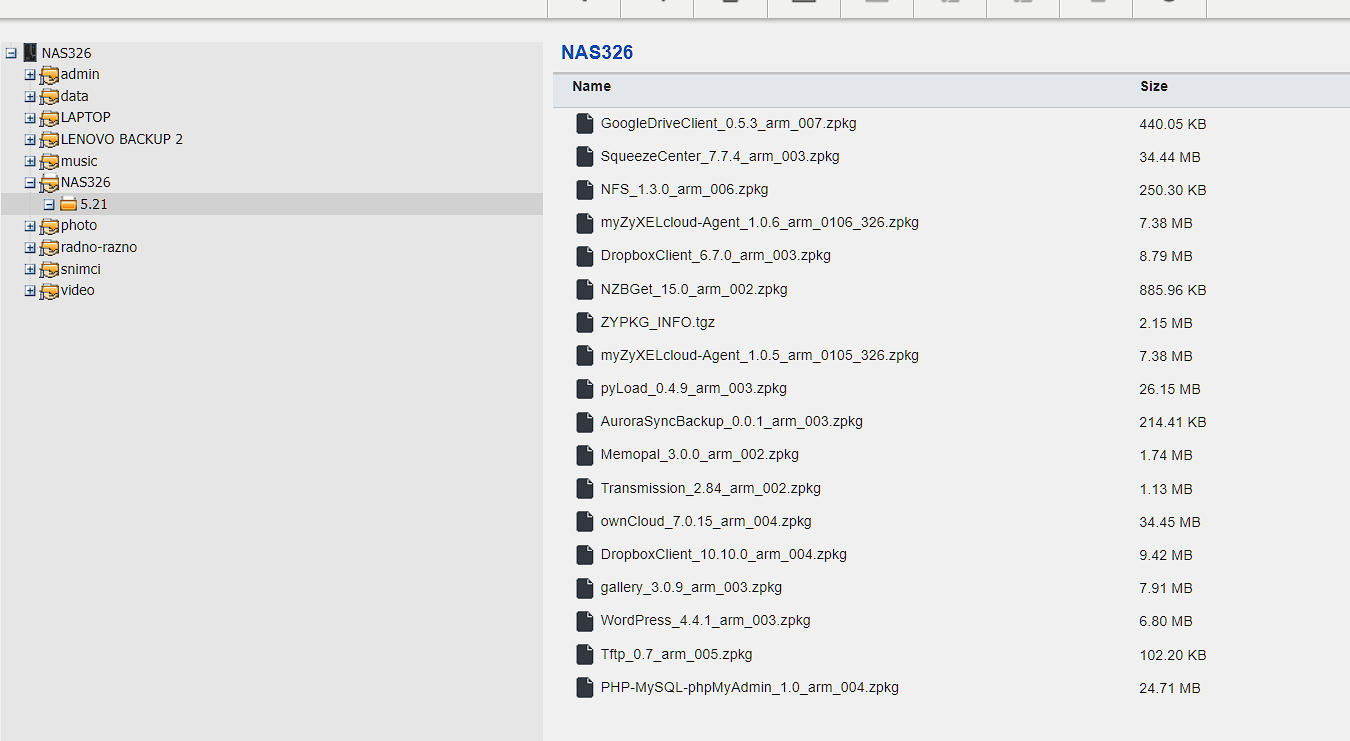Select the PHP-MySQL-phpMyAdmin_1.0_arm_004.zpkg file icon
This screenshot has width=1350, height=741.
585,688
